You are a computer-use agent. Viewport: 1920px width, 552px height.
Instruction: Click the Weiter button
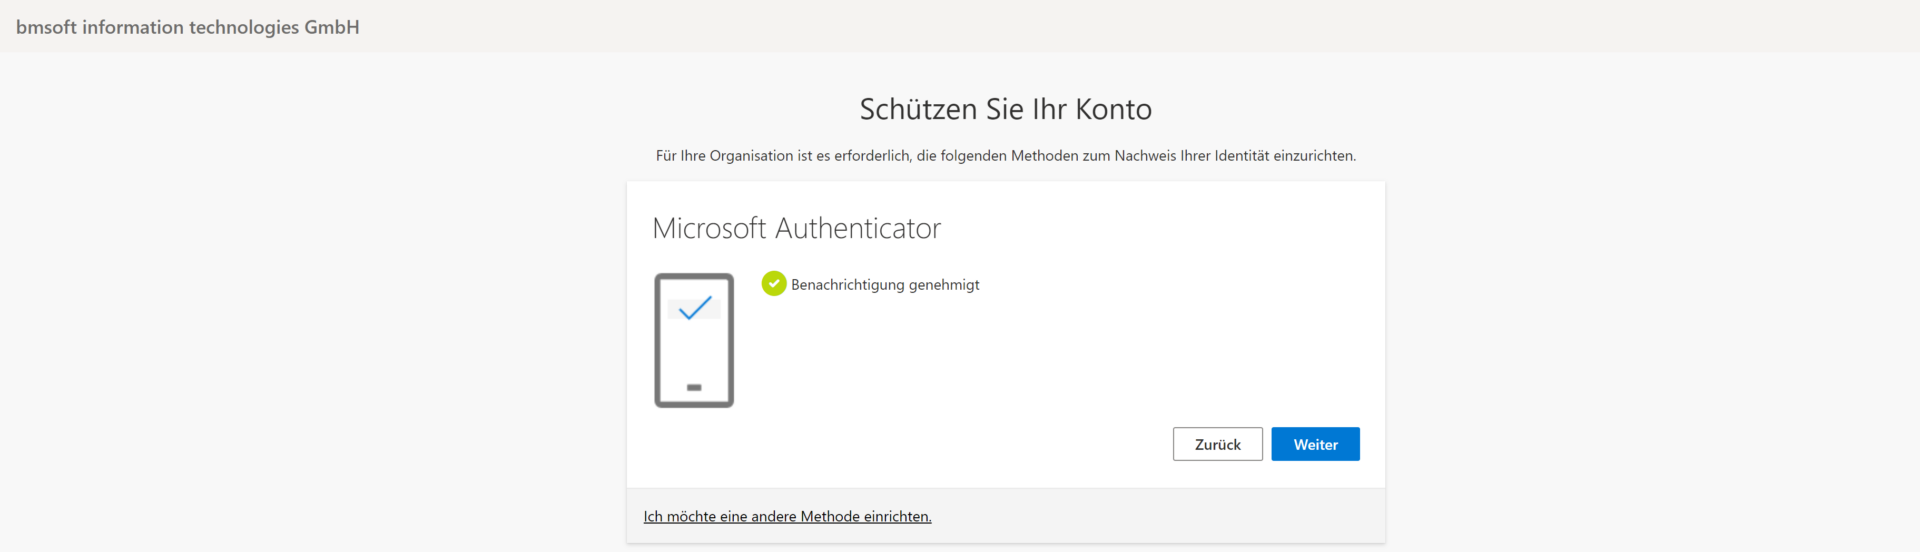point(1315,444)
